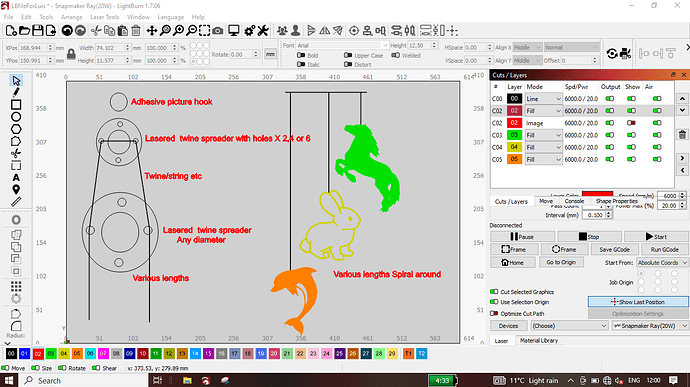690x387 pixels.
Task: Open the Align Y dropdown
Action: [527, 60]
